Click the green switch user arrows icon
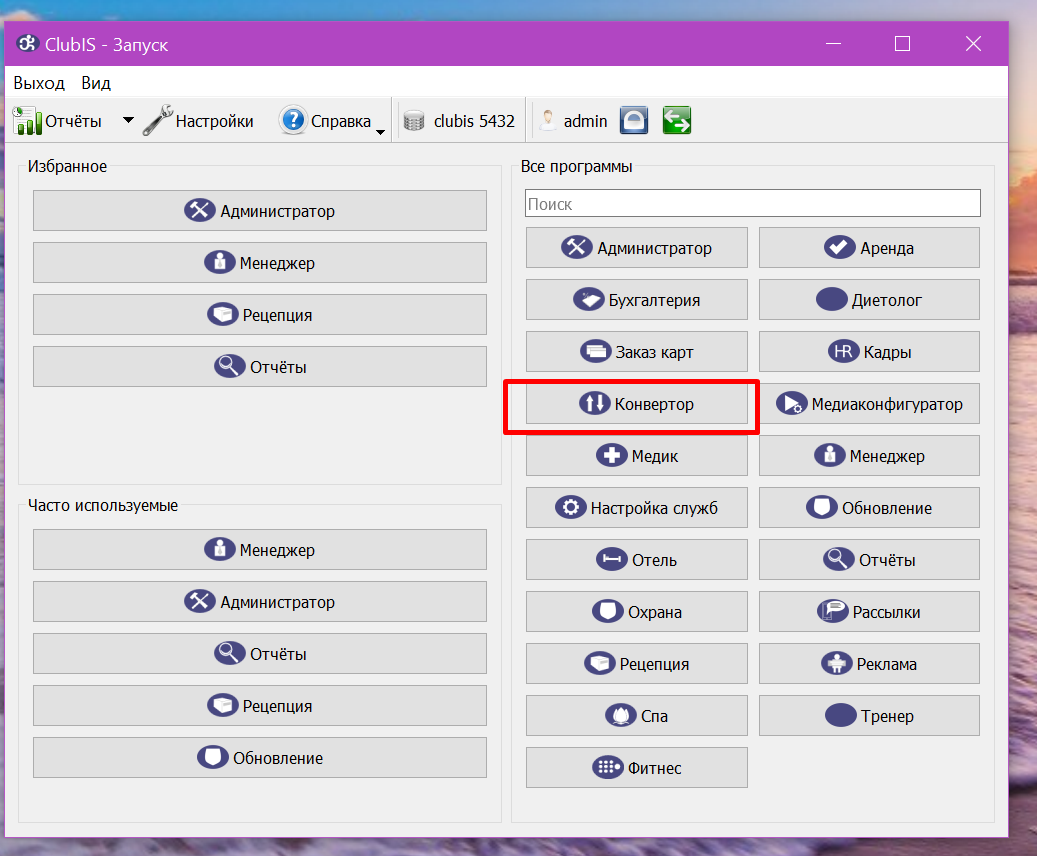The height and width of the screenshot is (856, 1037). [677, 121]
